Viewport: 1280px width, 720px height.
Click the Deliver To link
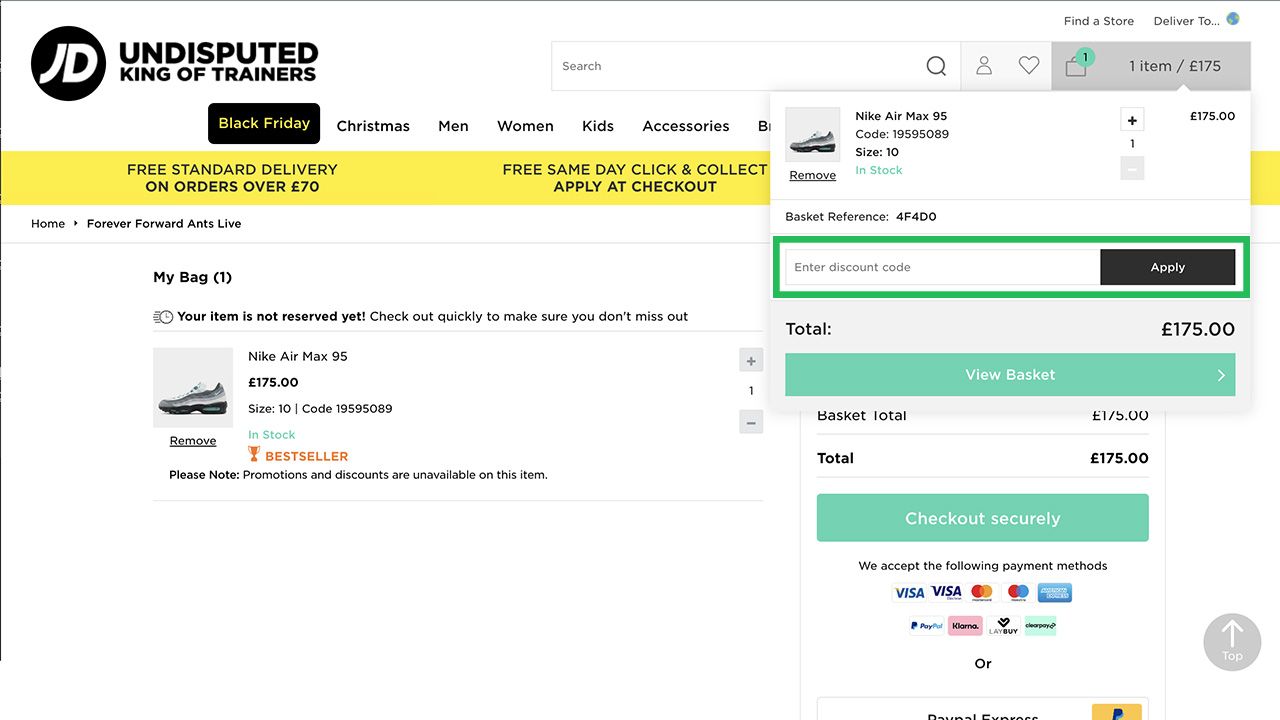coord(1187,21)
